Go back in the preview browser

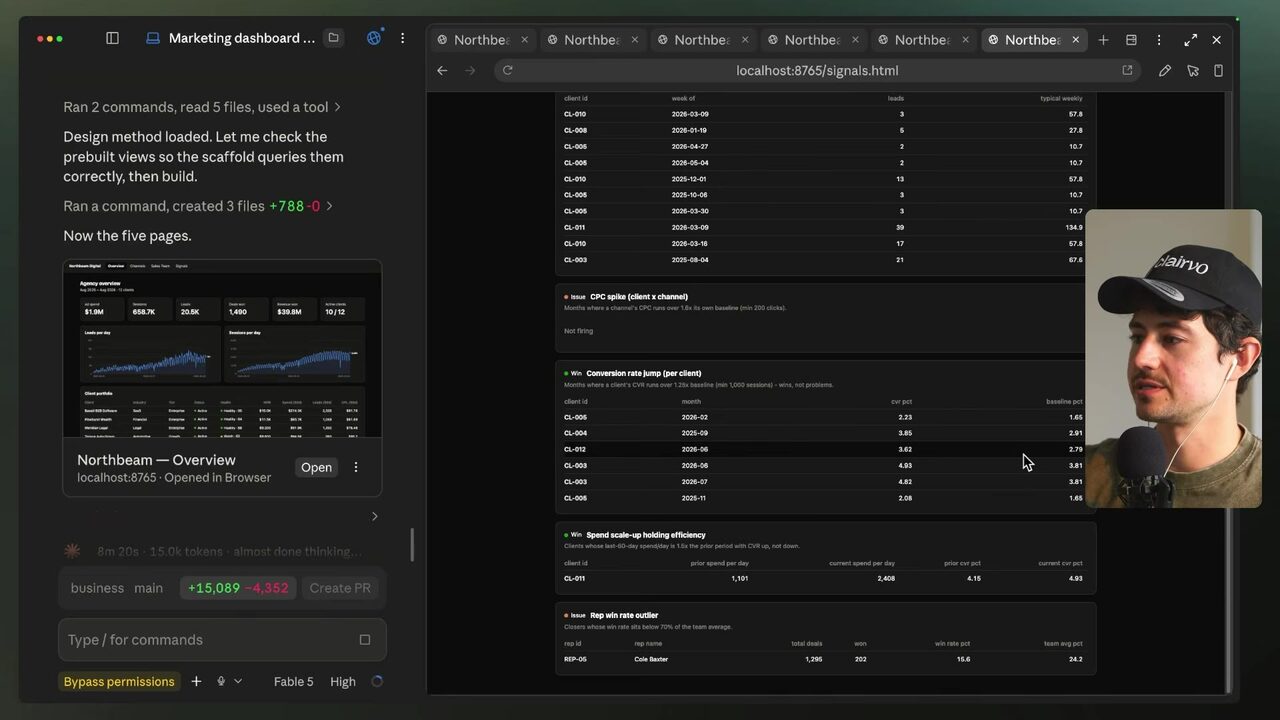point(442,70)
